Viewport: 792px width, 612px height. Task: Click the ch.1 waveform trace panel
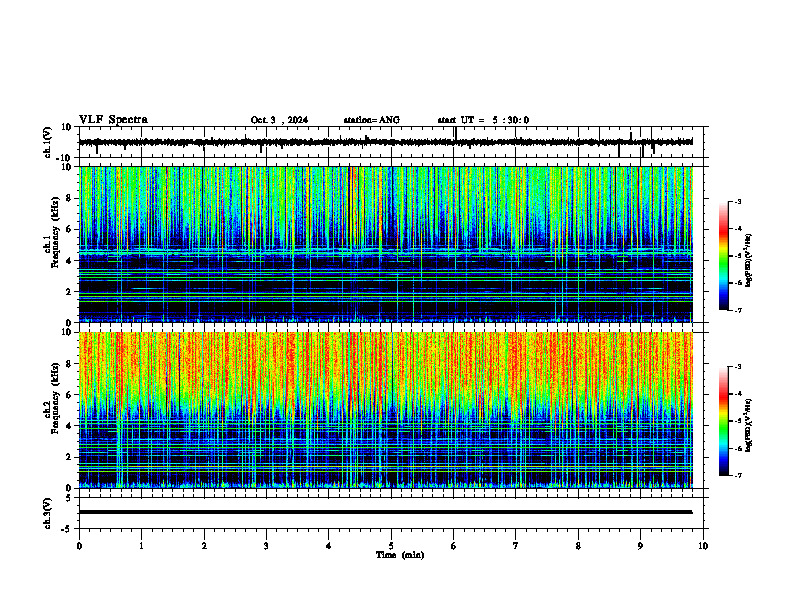pos(393,142)
